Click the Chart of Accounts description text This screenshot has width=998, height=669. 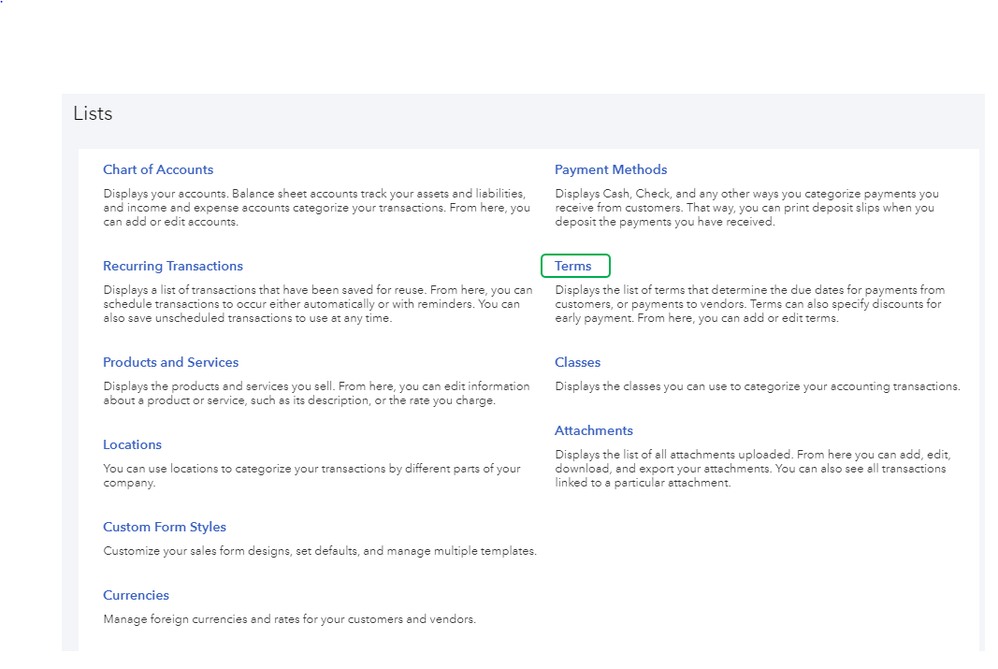pos(316,207)
